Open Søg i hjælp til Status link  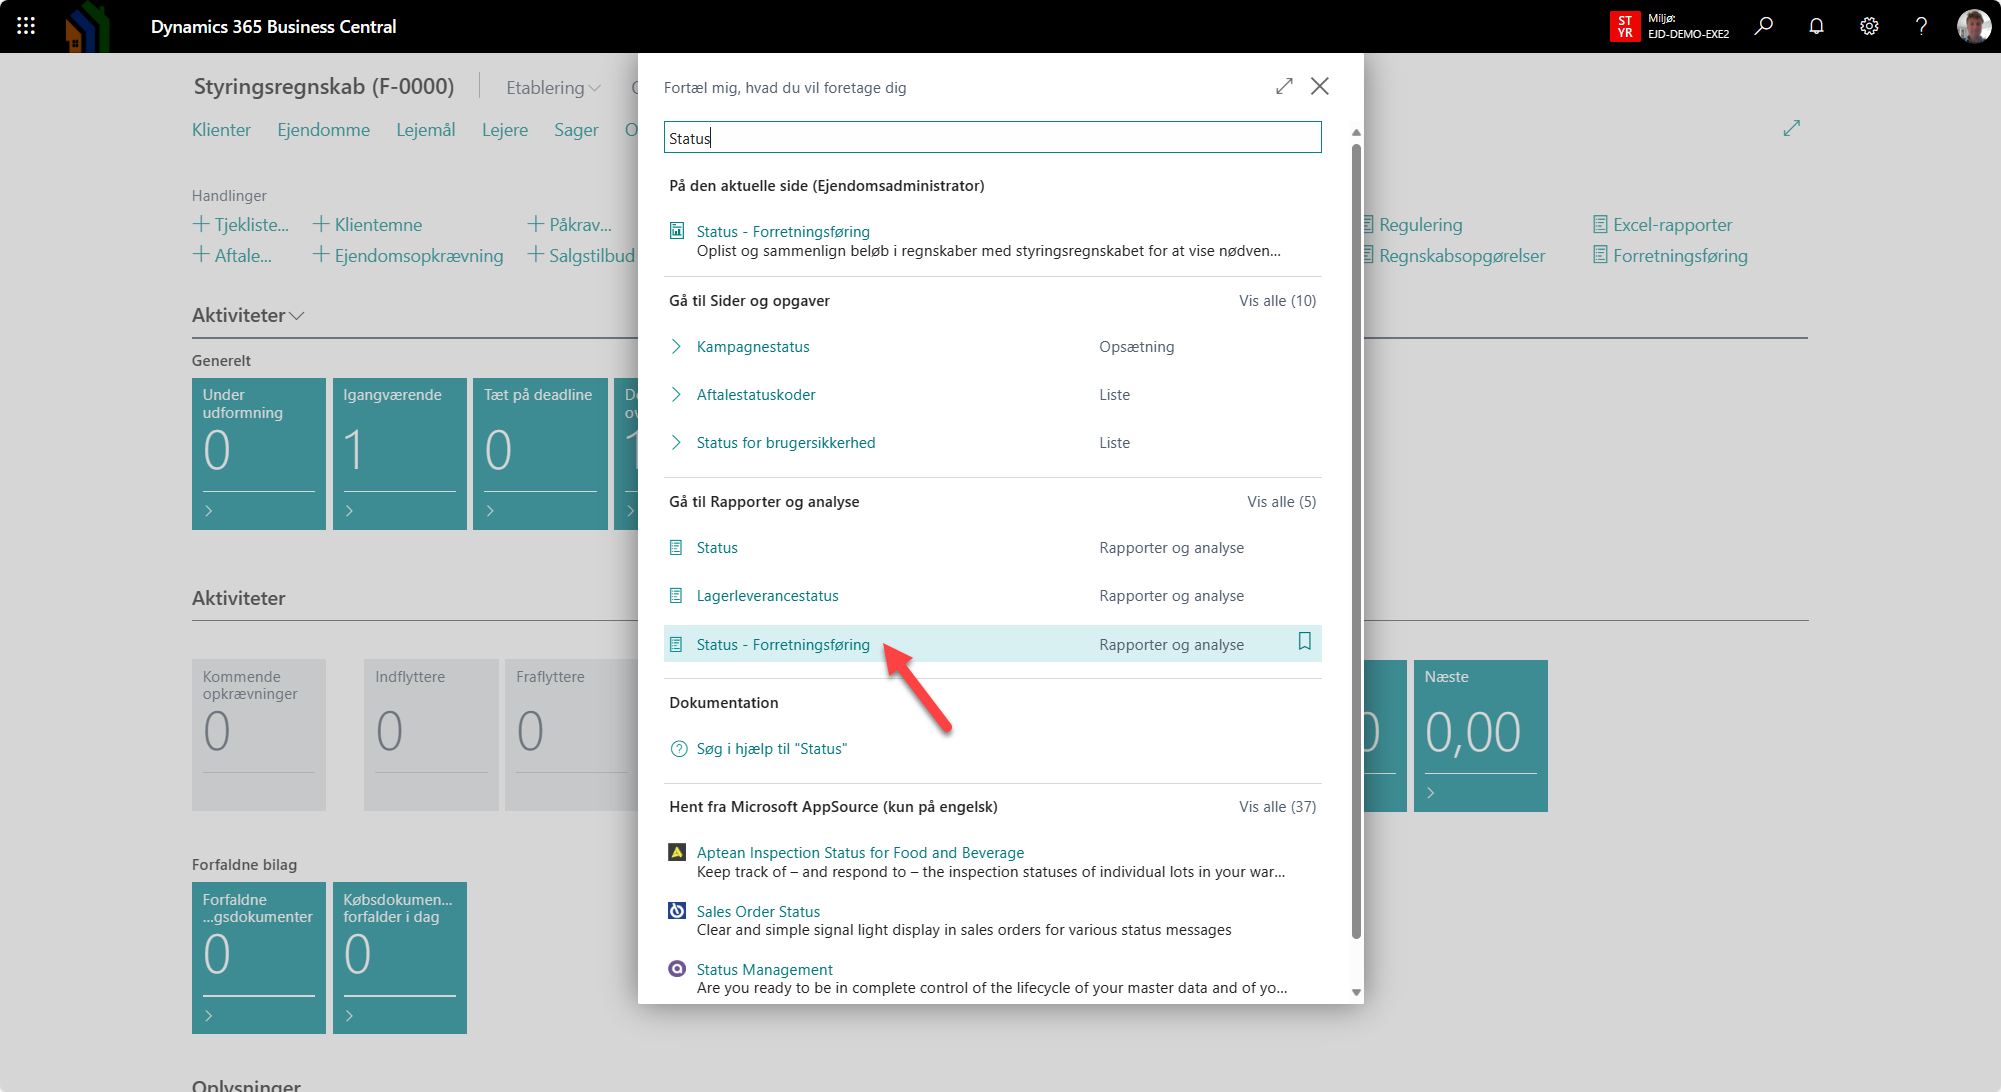[x=771, y=749]
